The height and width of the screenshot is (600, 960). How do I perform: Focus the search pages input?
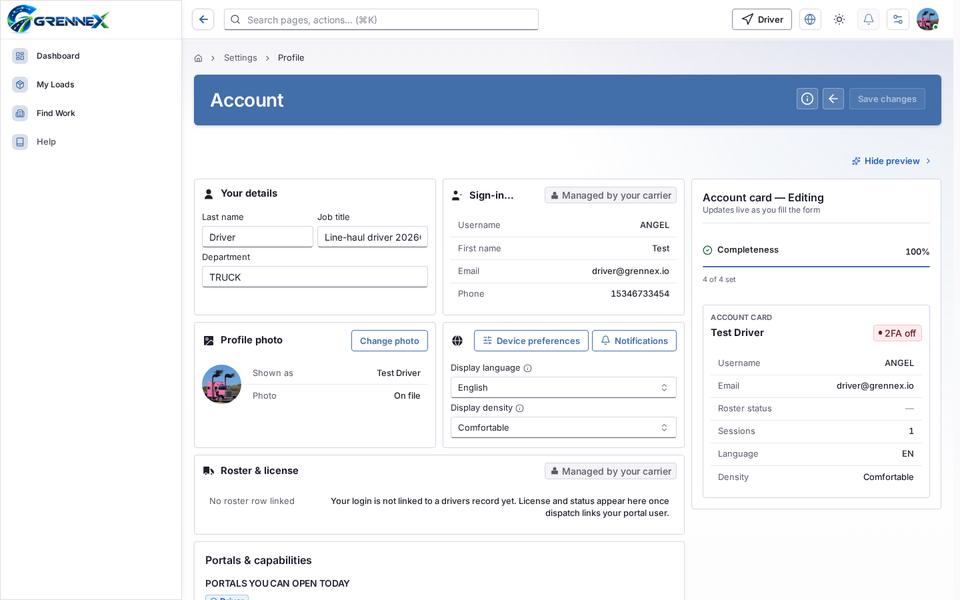pyautogui.click(x=381, y=20)
